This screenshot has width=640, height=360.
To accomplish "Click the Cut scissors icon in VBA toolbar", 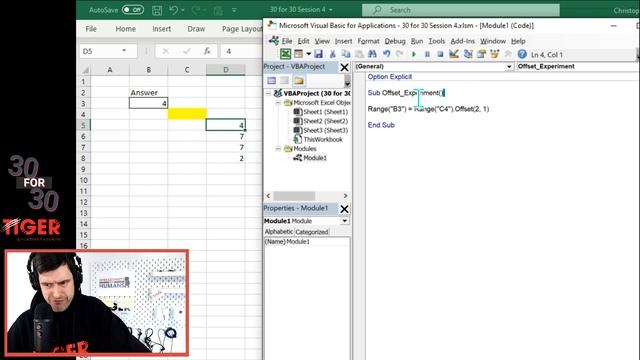I will (332, 54).
